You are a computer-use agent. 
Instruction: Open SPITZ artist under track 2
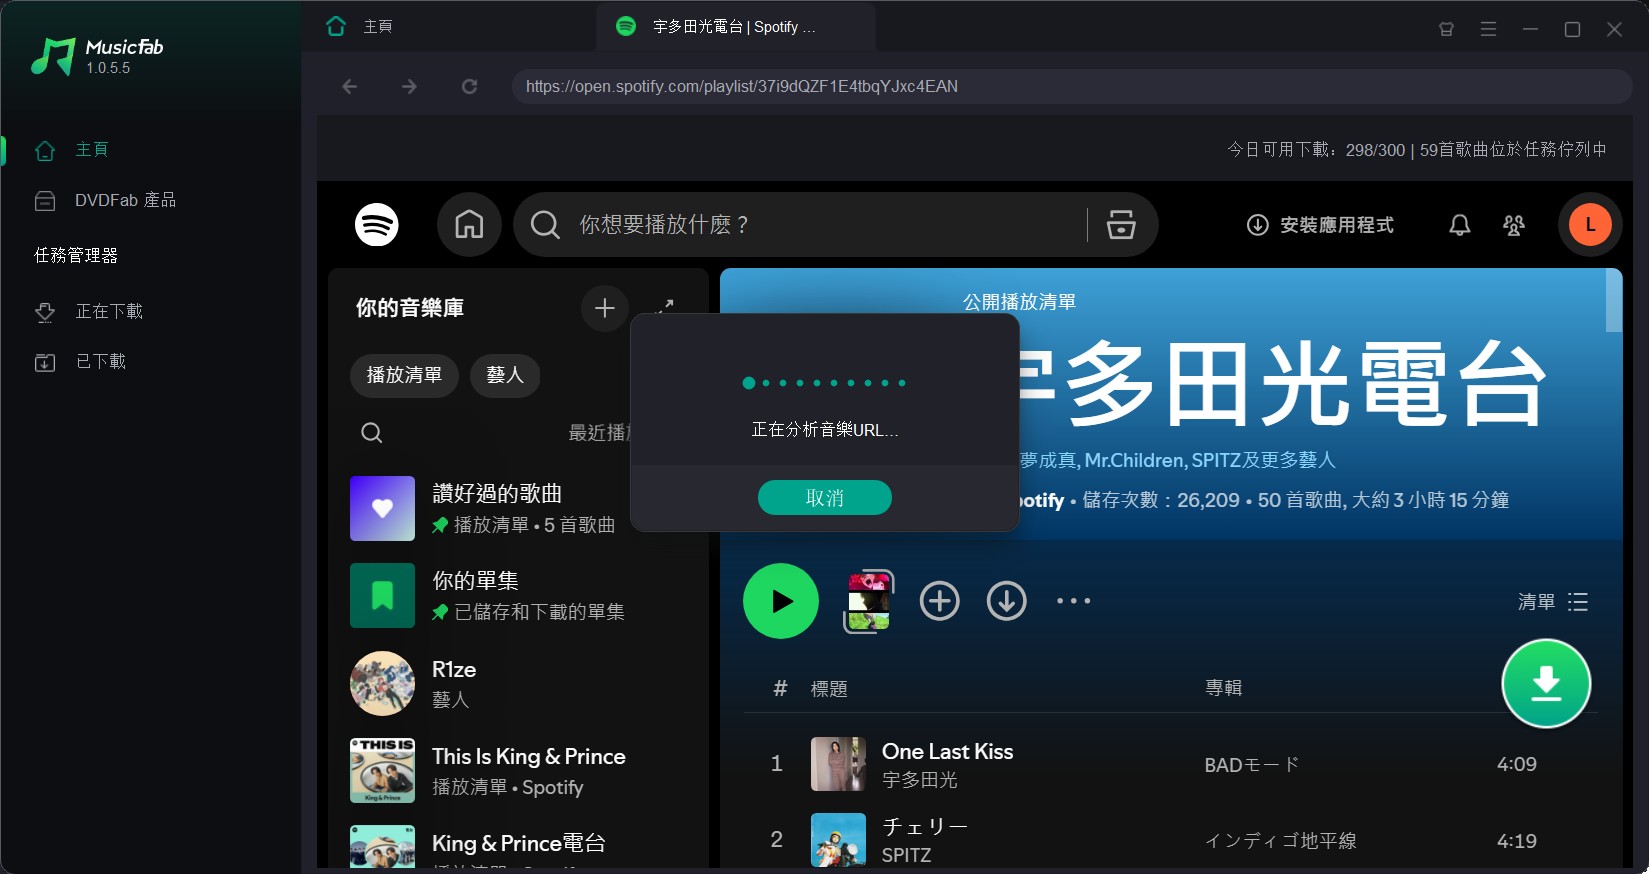[906, 856]
